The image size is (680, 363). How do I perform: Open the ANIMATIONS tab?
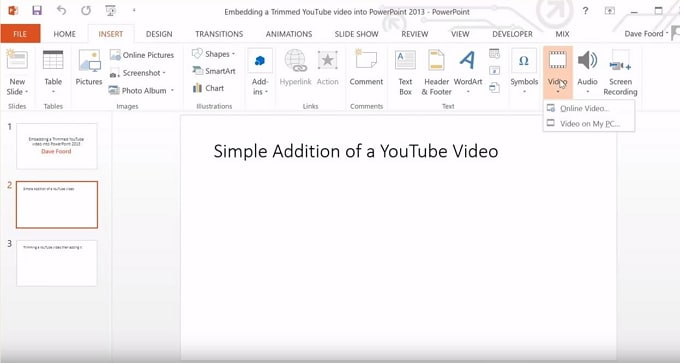tap(289, 34)
